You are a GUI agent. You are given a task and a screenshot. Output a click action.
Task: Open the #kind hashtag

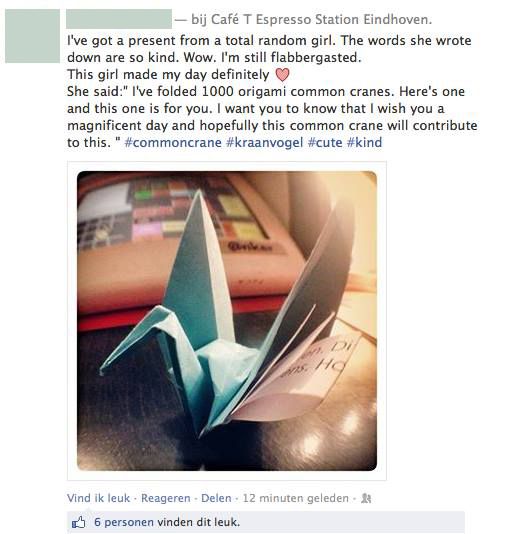(364, 142)
